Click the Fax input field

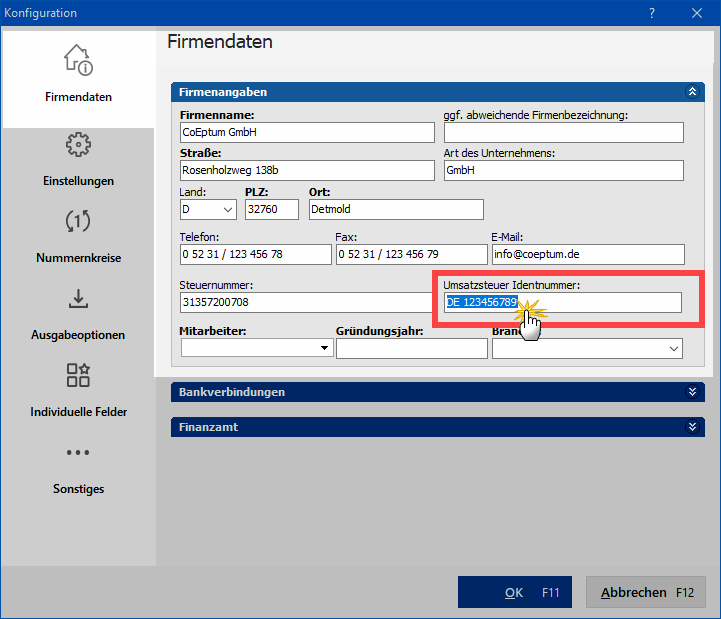412,254
